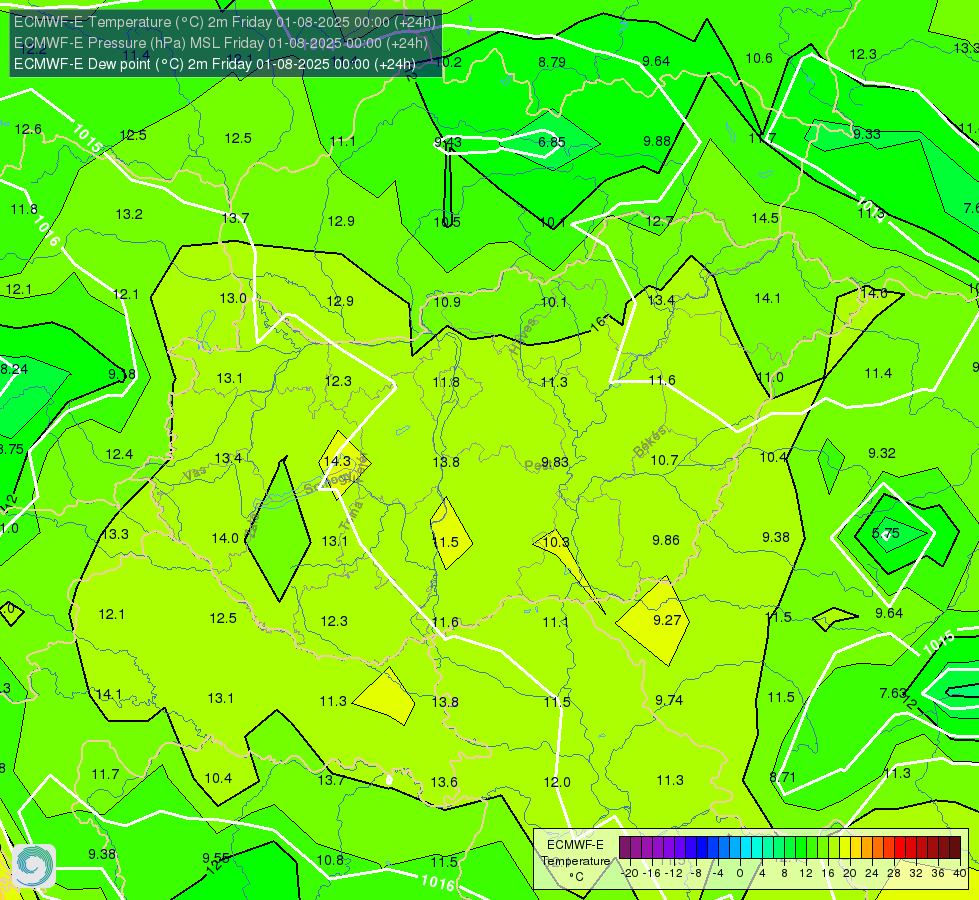Click the 11.0 dew point value
The image size is (979, 900).
tap(770, 377)
